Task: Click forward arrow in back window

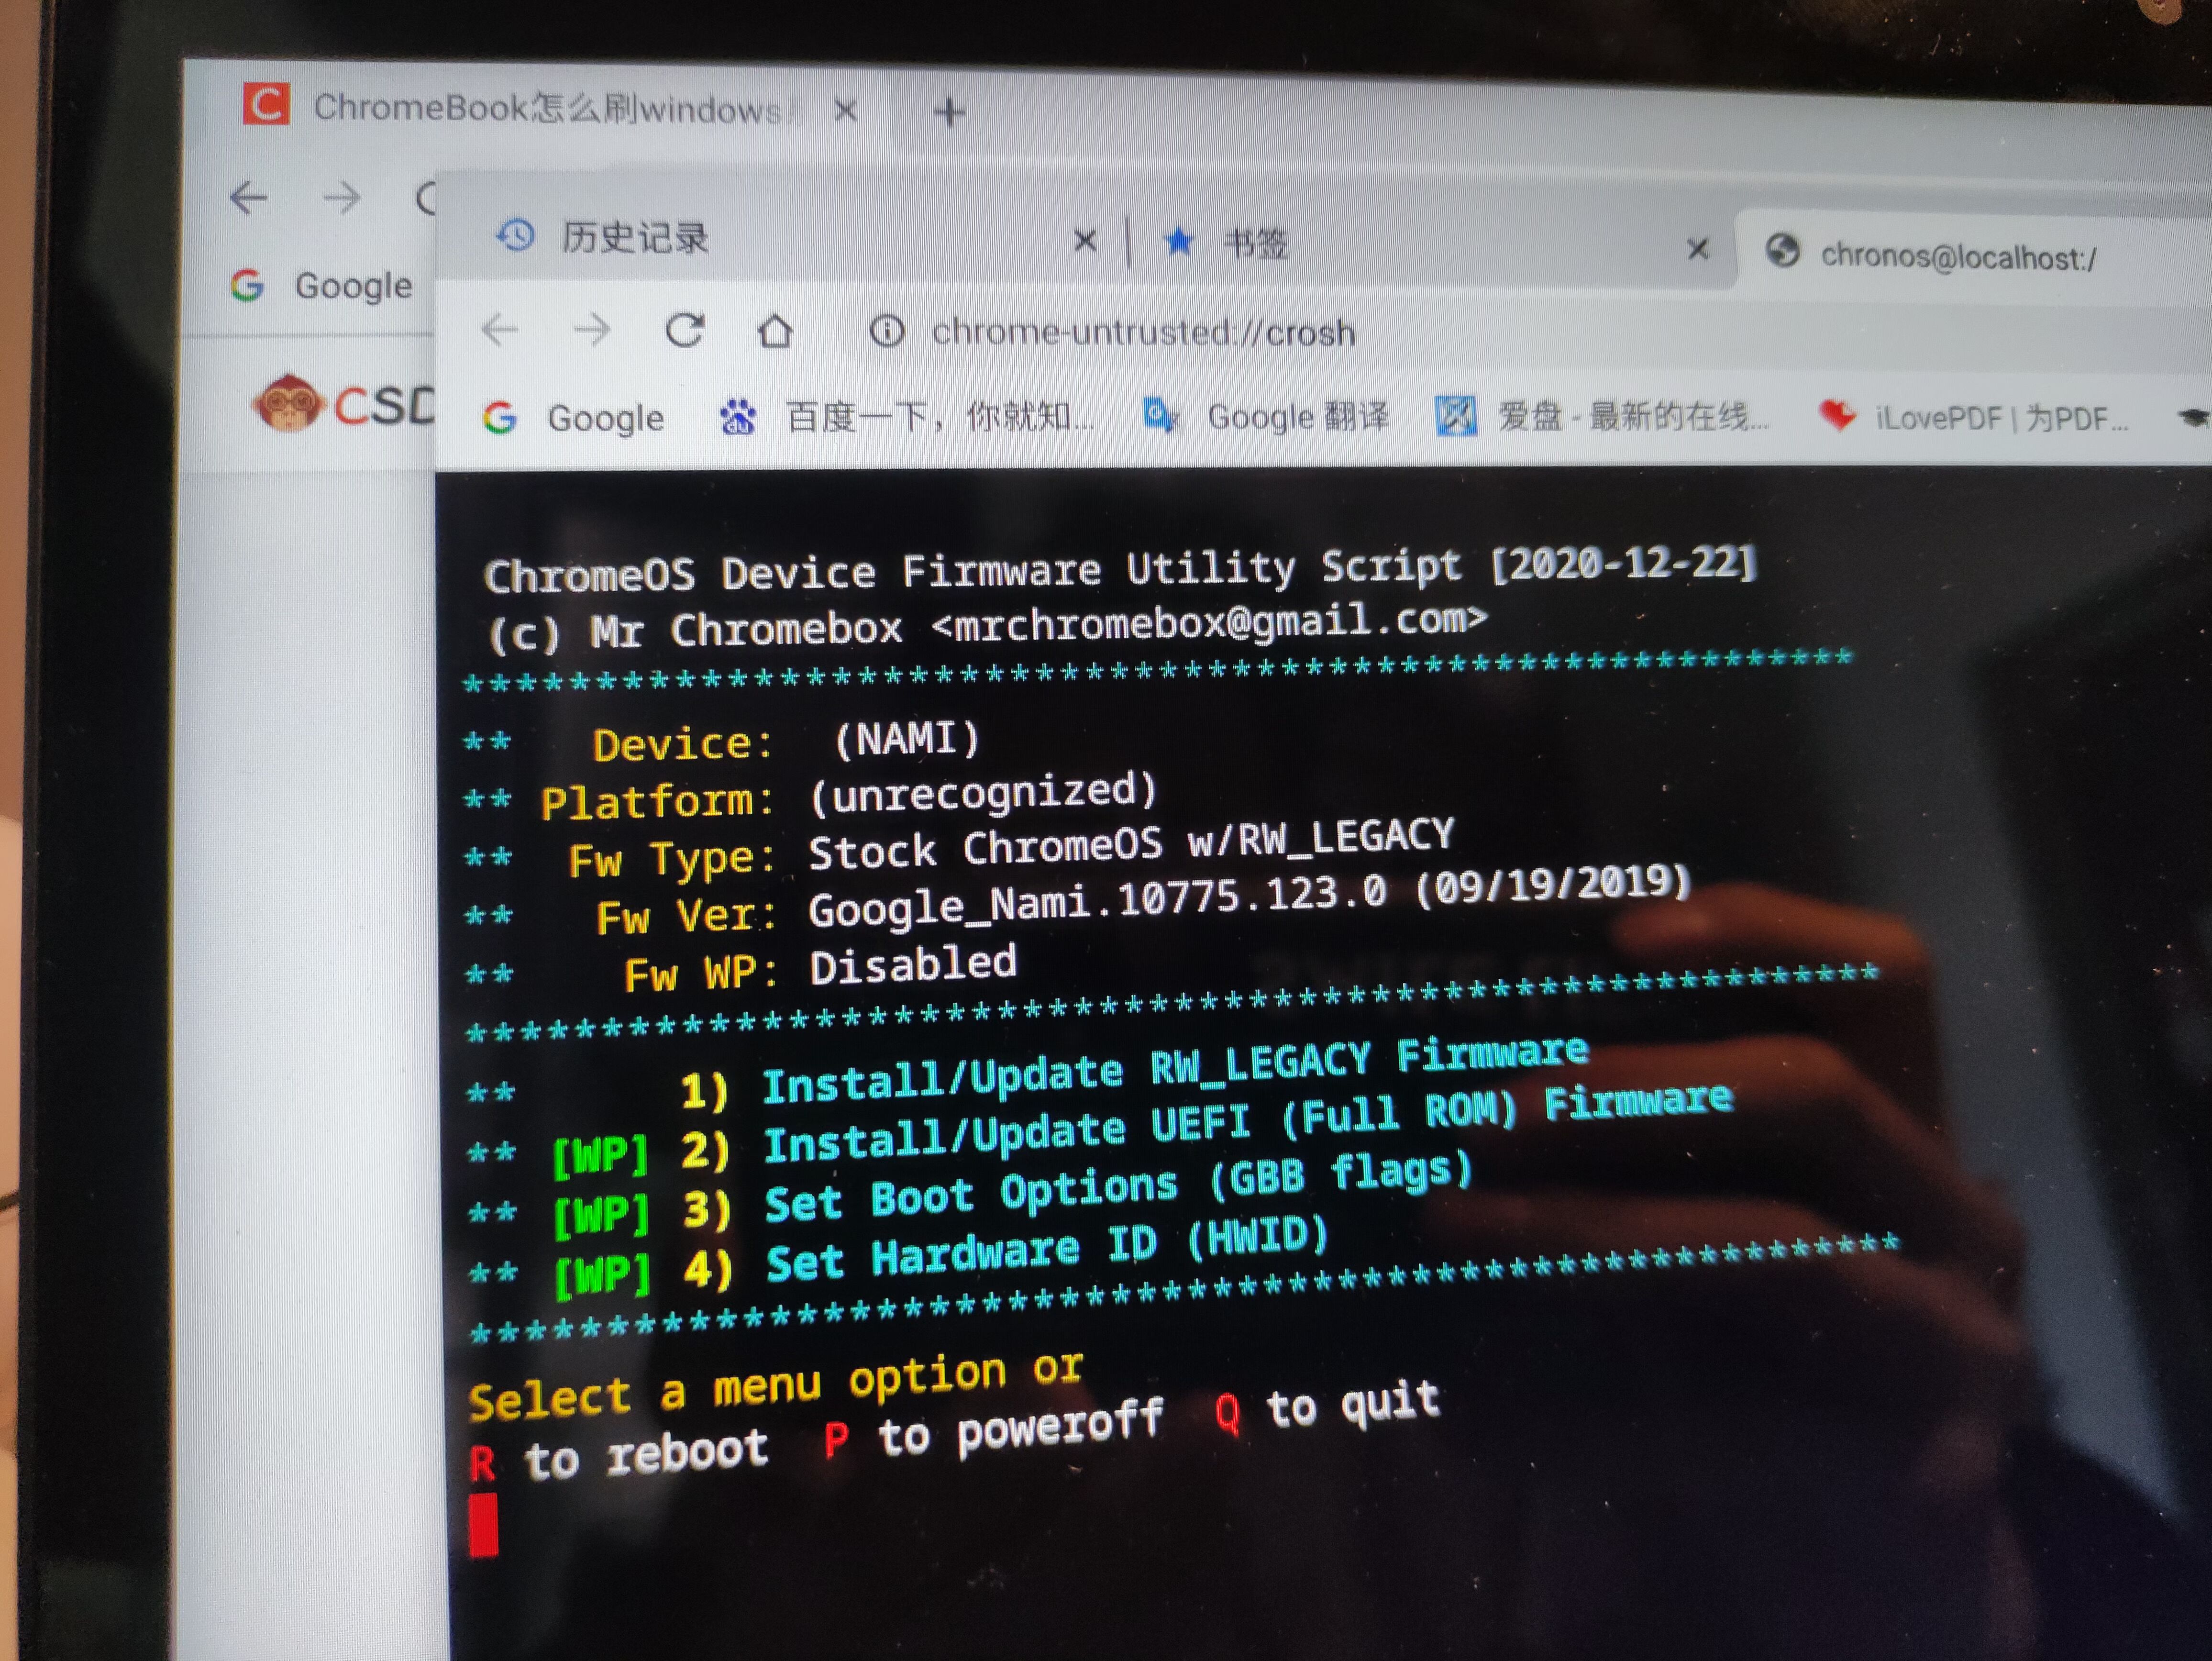Action: pos(343,198)
